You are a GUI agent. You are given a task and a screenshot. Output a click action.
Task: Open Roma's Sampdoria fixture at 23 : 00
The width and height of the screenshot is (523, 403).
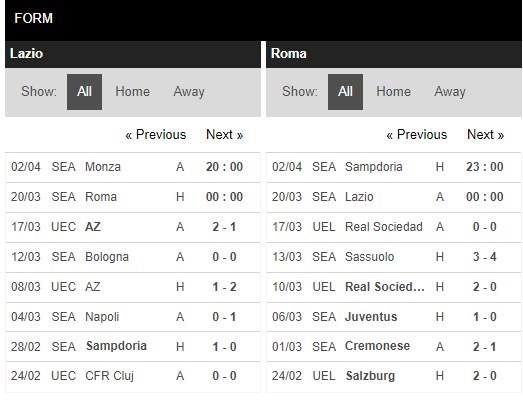tap(394, 167)
